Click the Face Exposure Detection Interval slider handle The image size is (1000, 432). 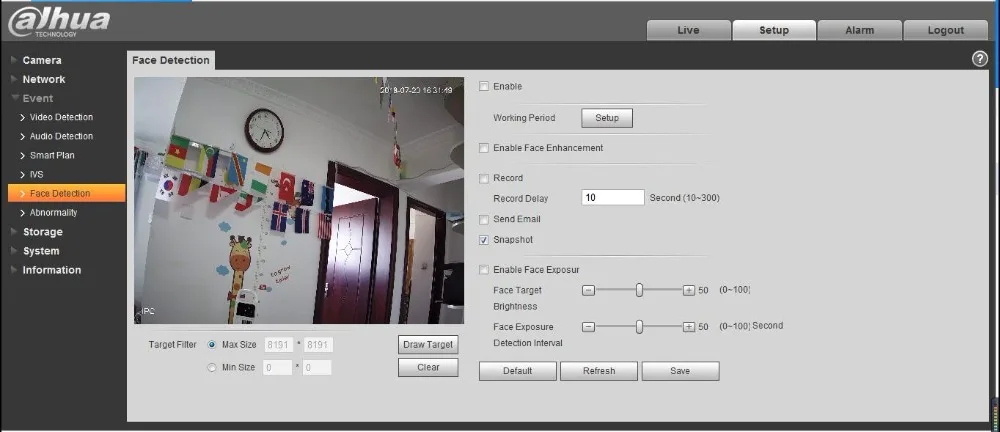pyautogui.click(x=639, y=327)
